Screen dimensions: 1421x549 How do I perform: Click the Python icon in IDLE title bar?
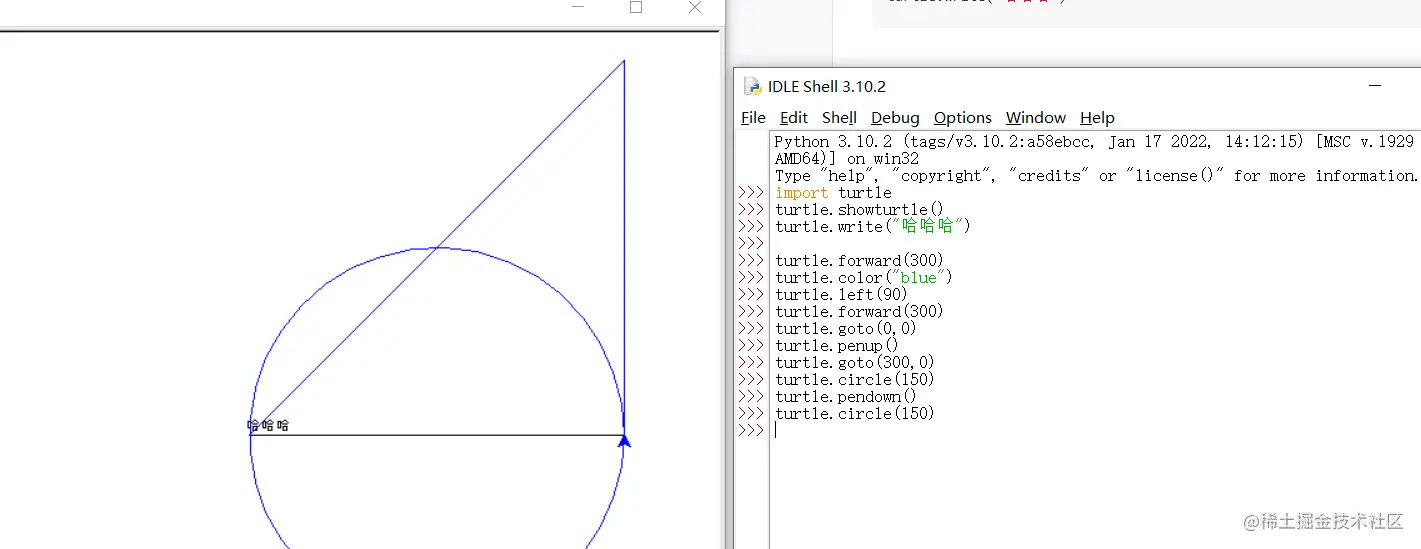click(x=752, y=86)
